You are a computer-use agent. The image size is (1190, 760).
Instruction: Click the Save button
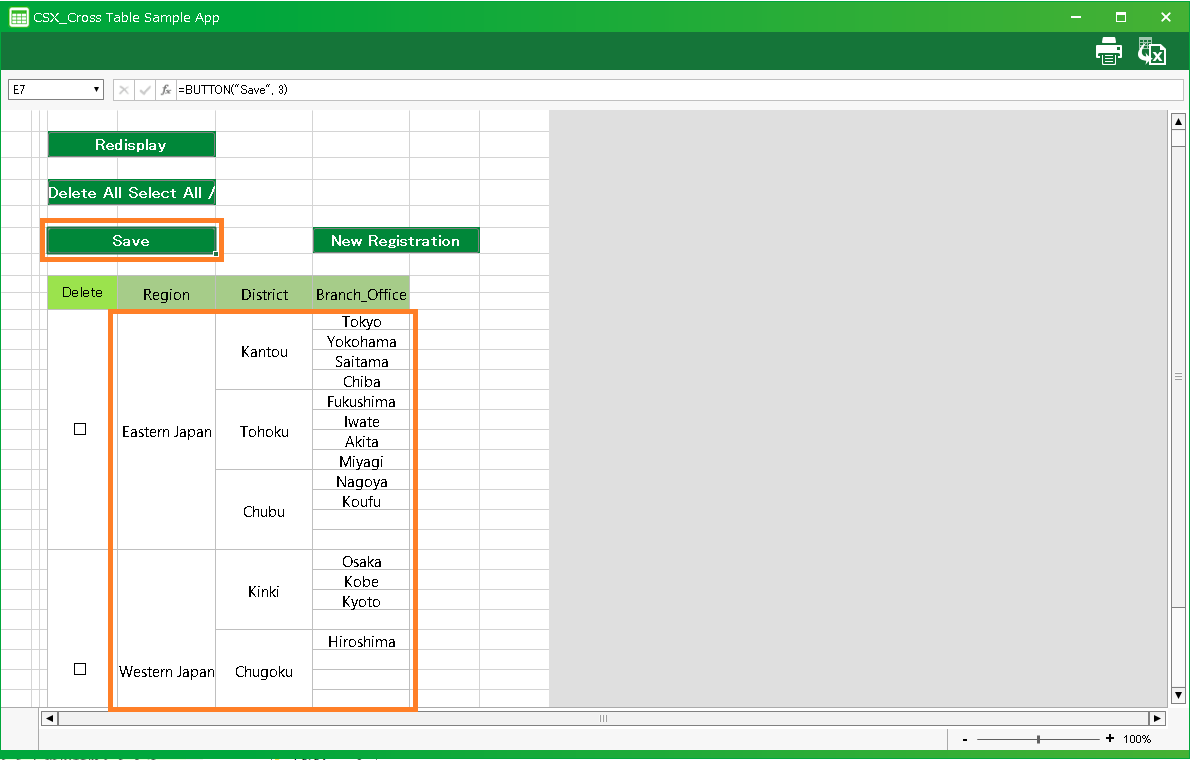[131, 241]
